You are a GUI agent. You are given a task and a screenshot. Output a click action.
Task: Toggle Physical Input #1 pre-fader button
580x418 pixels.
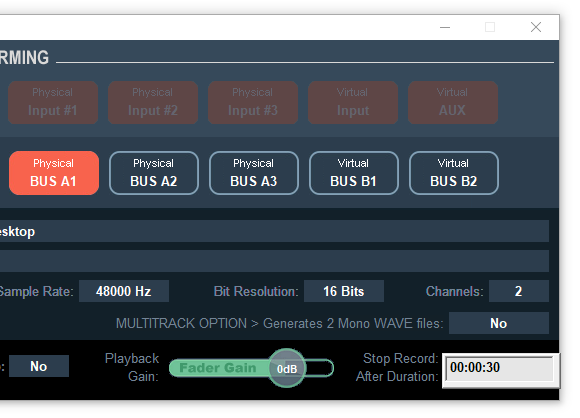(x=53, y=102)
